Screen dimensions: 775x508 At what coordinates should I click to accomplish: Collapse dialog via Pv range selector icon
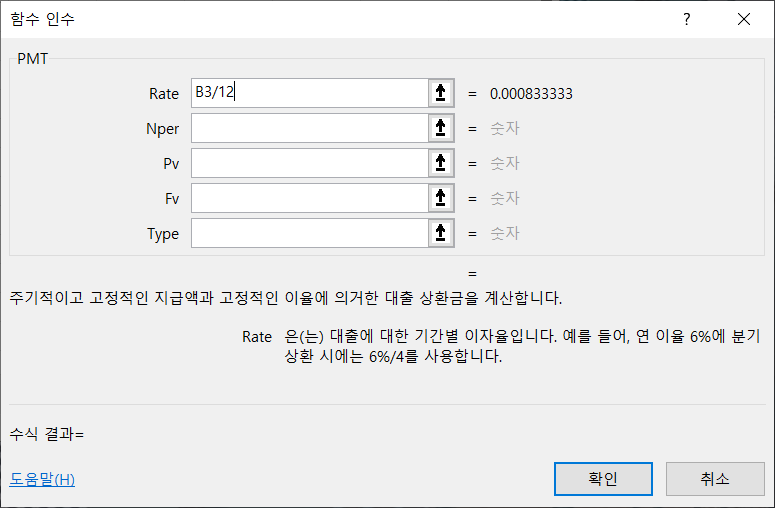[x=441, y=163]
